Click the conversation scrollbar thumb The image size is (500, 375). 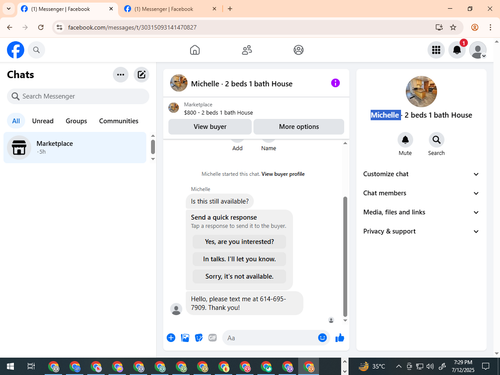[345, 257]
